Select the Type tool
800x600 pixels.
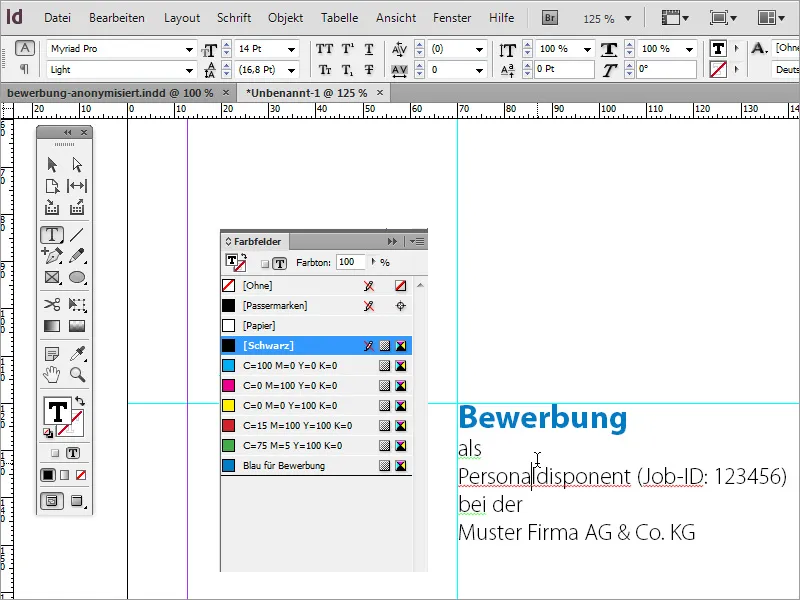54,233
